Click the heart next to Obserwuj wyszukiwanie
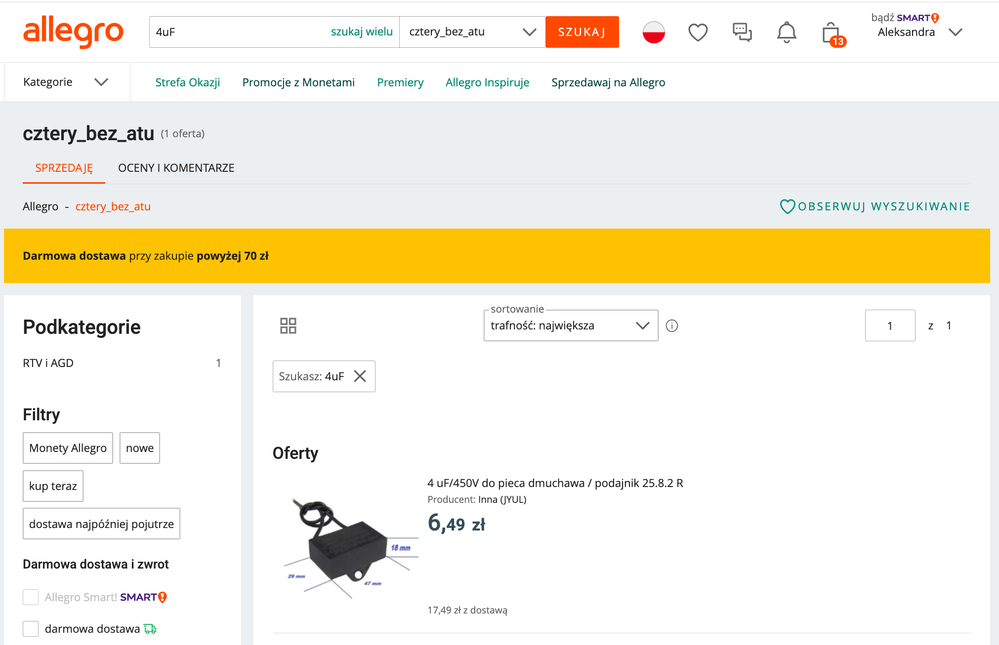The height and width of the screenshot is (645, 999). [787, 207]
